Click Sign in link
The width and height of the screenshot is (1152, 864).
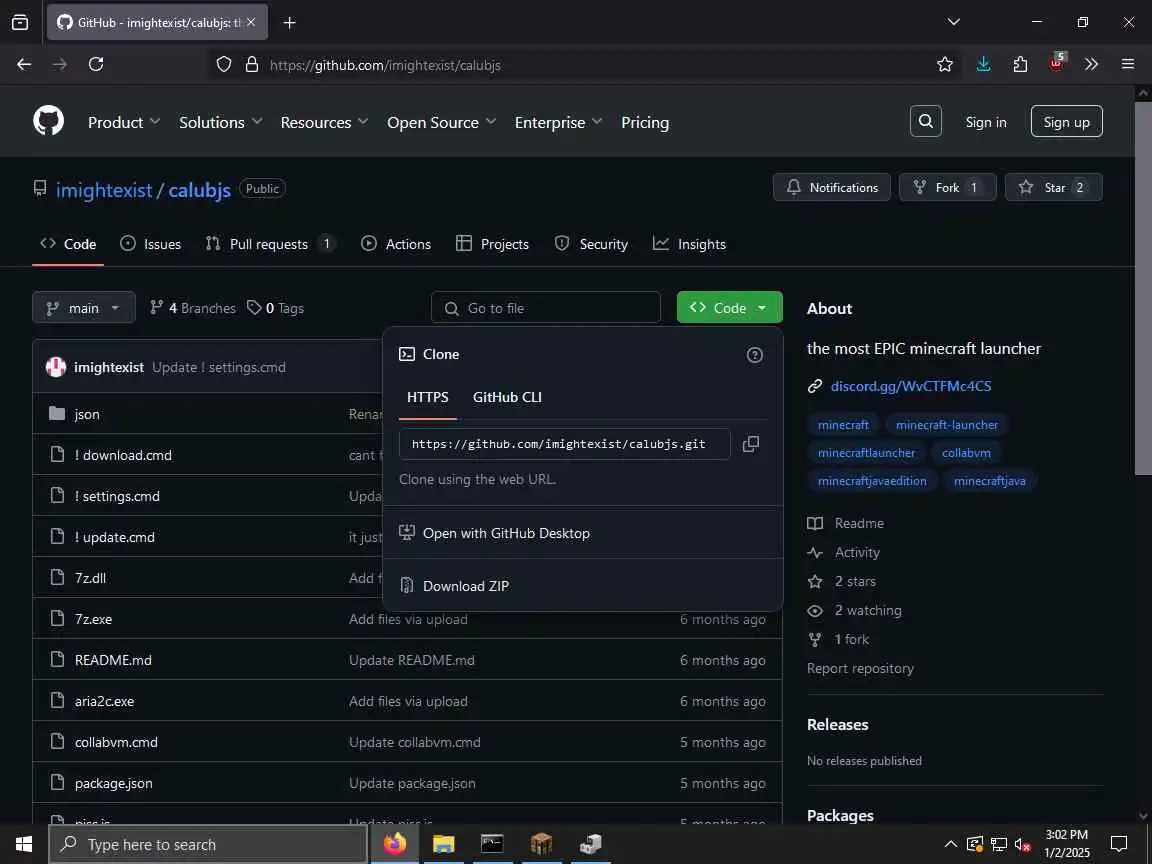click(986, 122)
